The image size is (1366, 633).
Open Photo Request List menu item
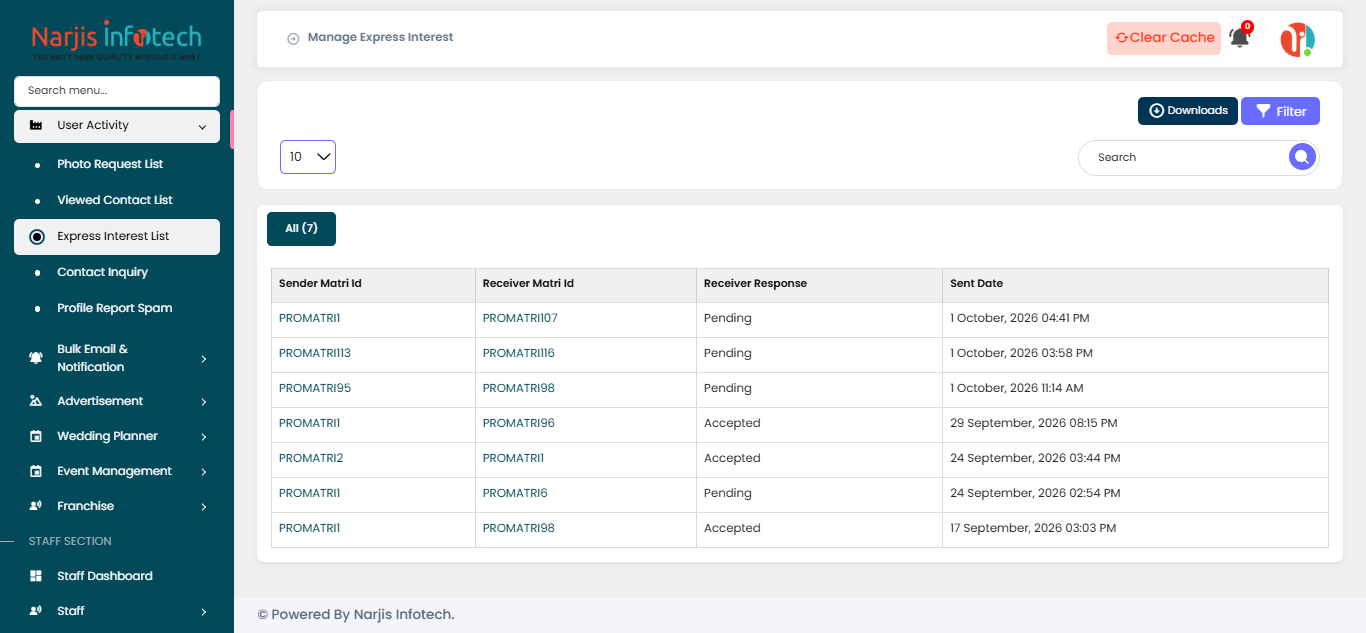tap(110, 164)
